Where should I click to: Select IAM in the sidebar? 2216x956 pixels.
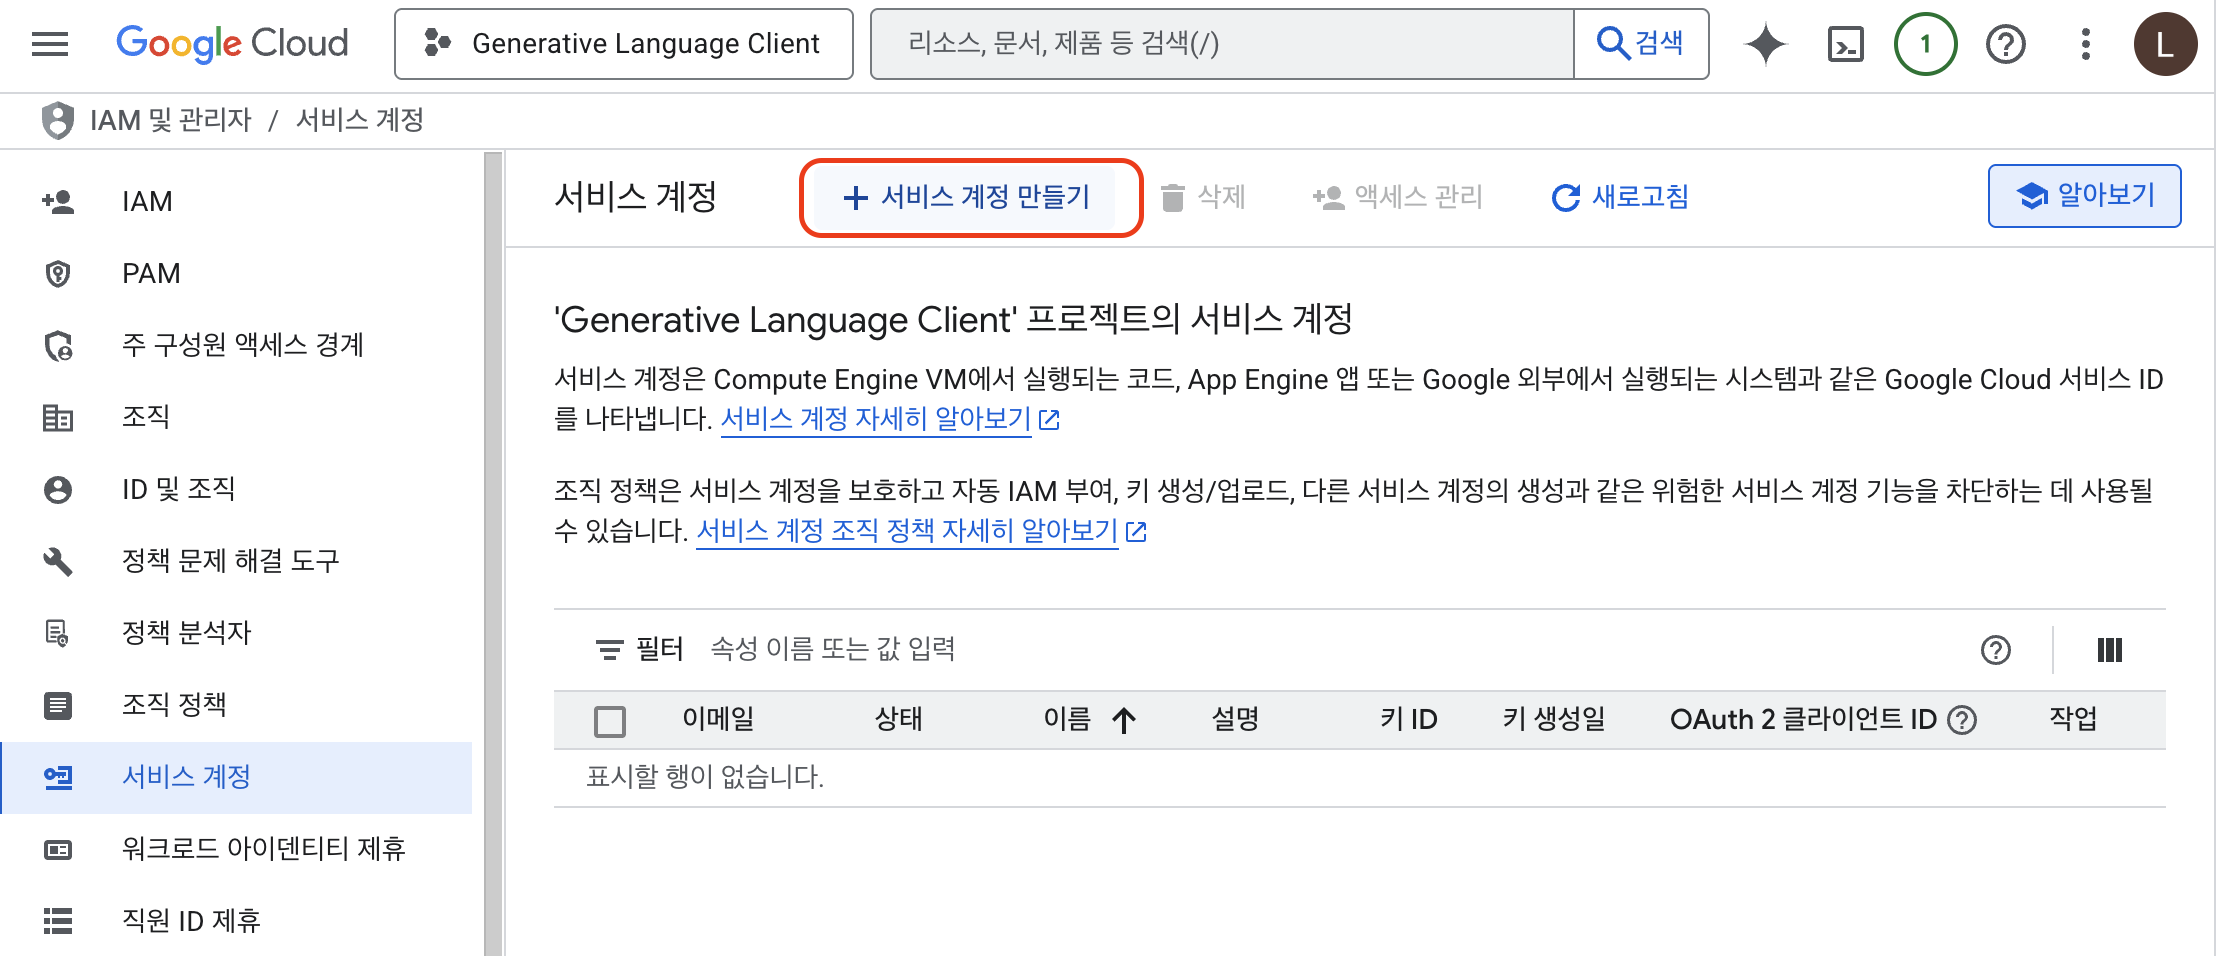point(237,201)
